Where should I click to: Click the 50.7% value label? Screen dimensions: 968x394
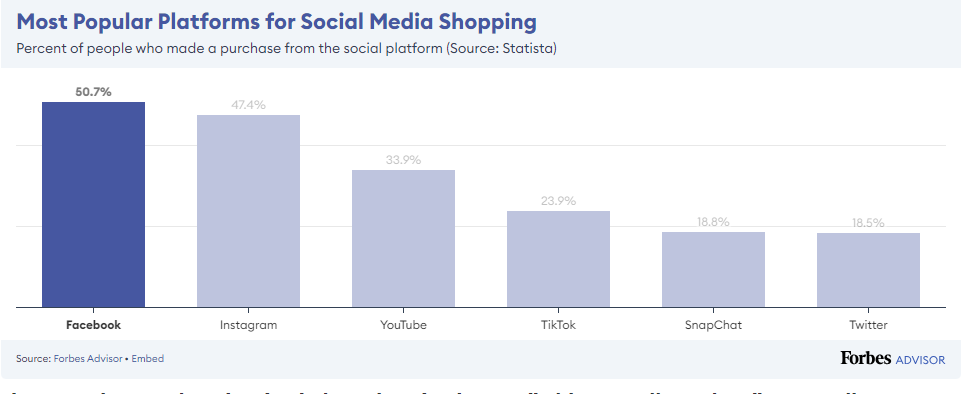[x=93, y=92]
